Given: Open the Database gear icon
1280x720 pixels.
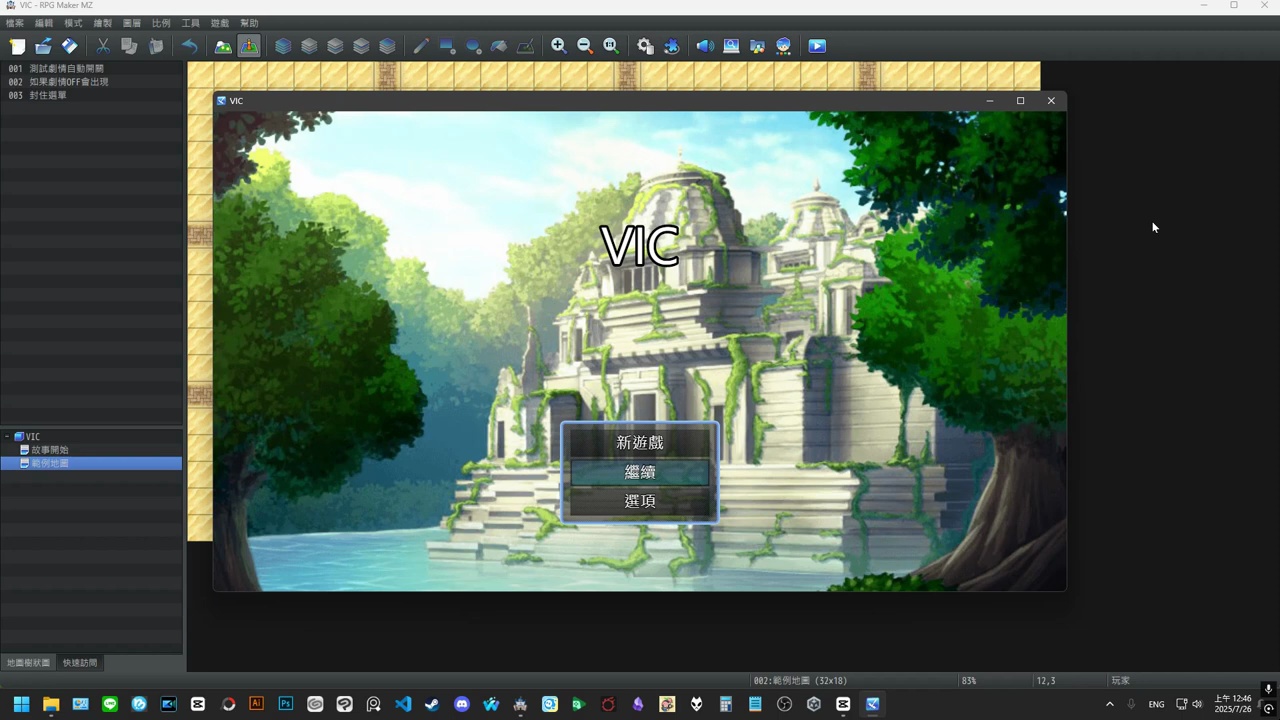Looking at the screenshot, I should [x=645, y=46].
